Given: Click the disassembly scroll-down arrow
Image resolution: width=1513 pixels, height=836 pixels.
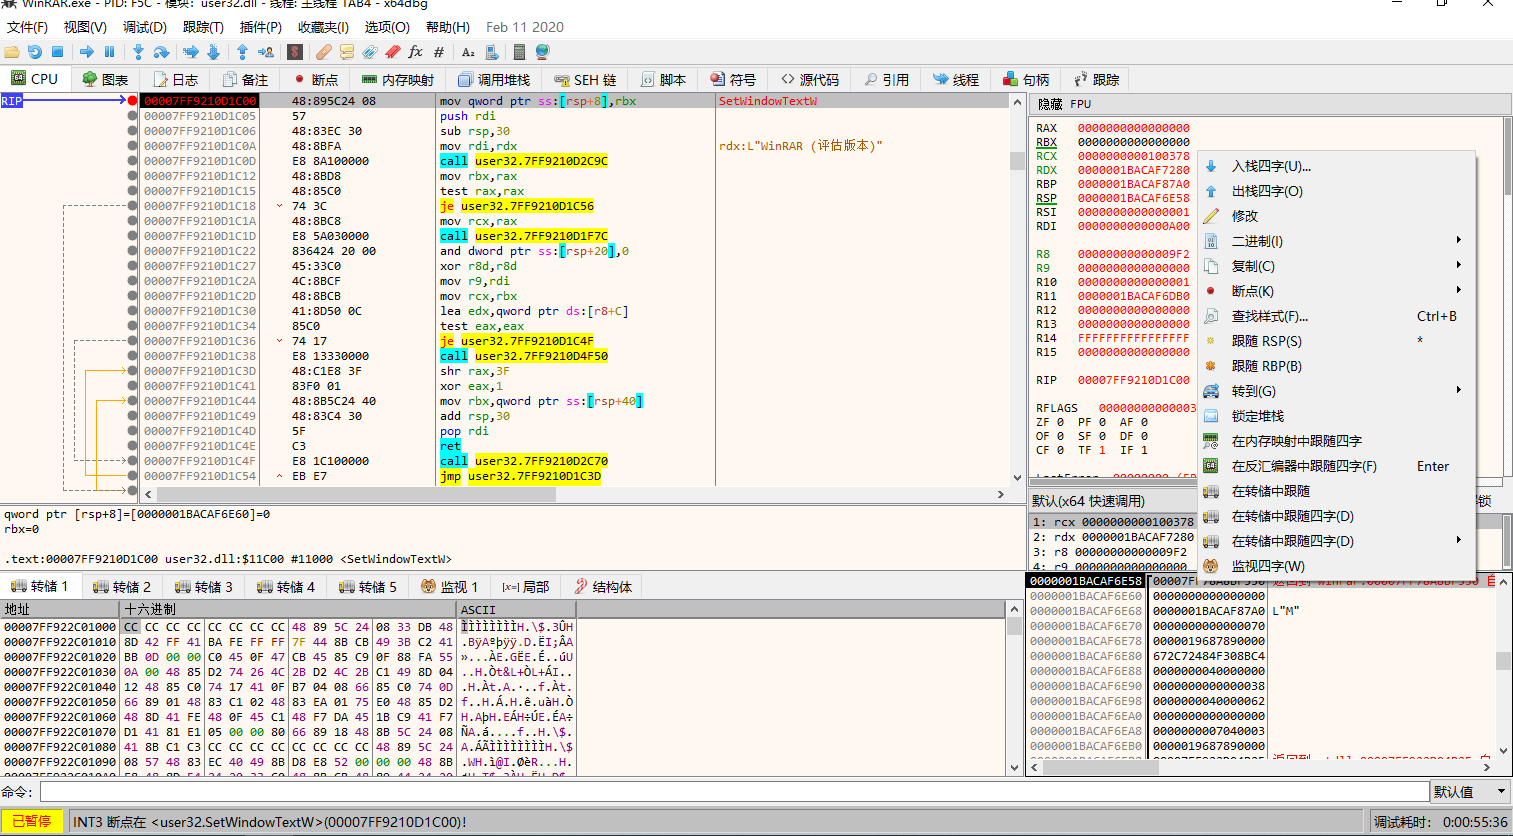Looking at the screenshot, I should [x=1017, y=478].
